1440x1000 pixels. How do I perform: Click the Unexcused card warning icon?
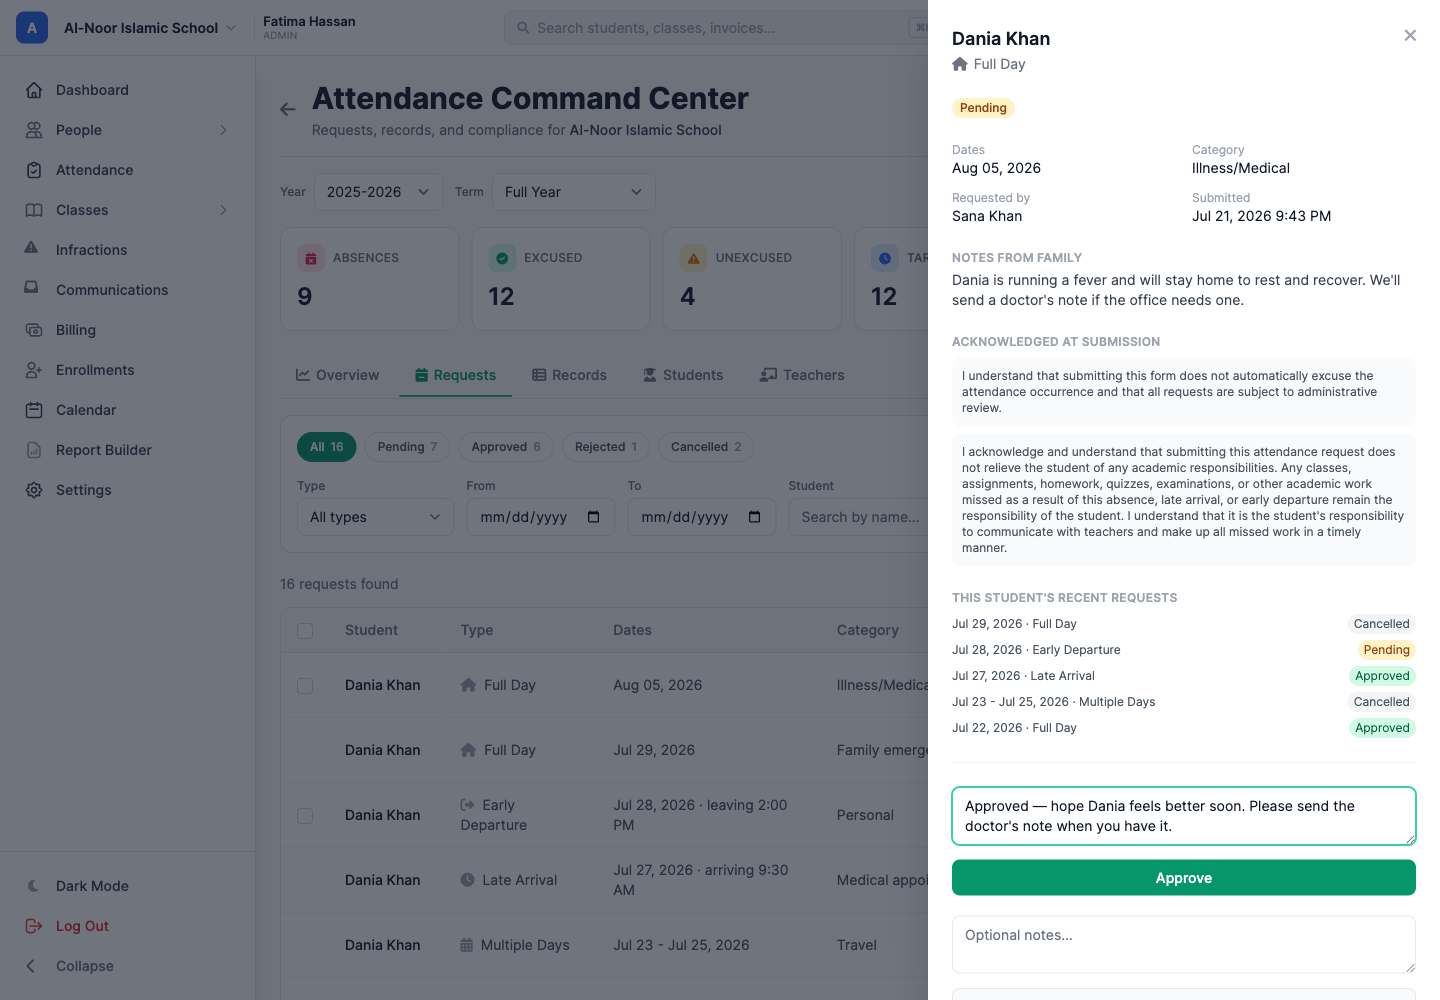coord(693,258)
